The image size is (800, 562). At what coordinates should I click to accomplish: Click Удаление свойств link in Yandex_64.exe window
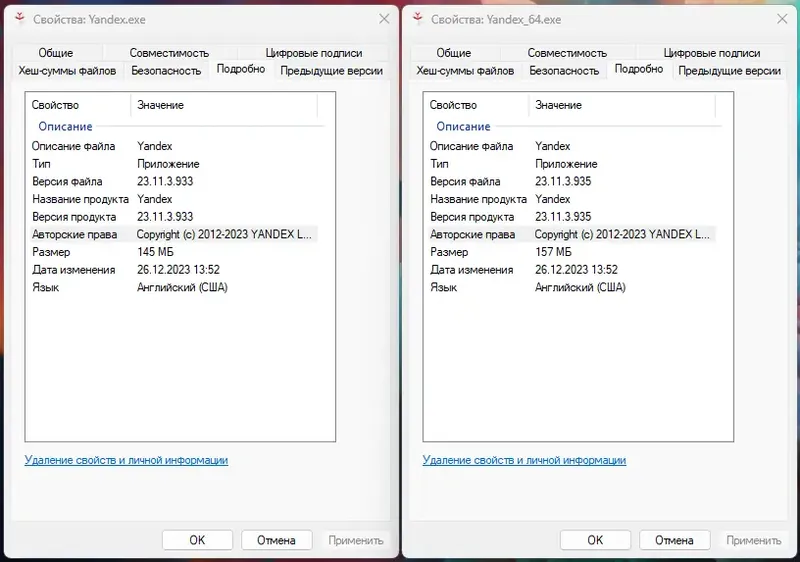pos(524,460)
